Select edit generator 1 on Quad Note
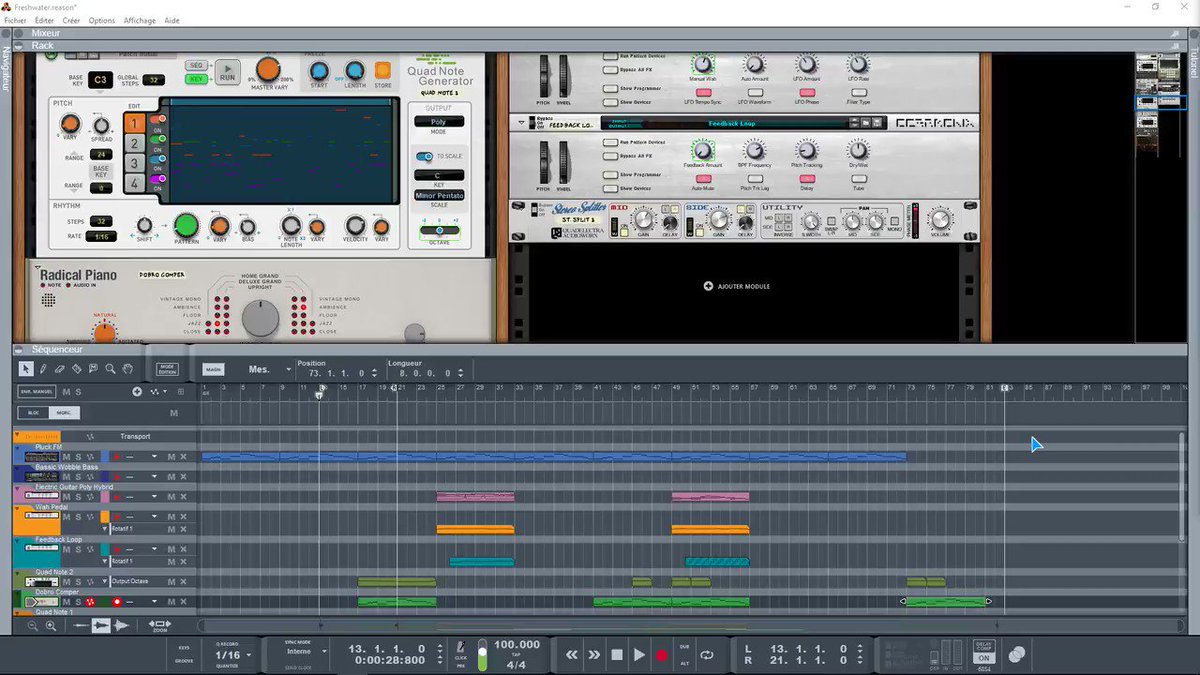The height and width of the screenshot is (675, 1200). [134, 123]
